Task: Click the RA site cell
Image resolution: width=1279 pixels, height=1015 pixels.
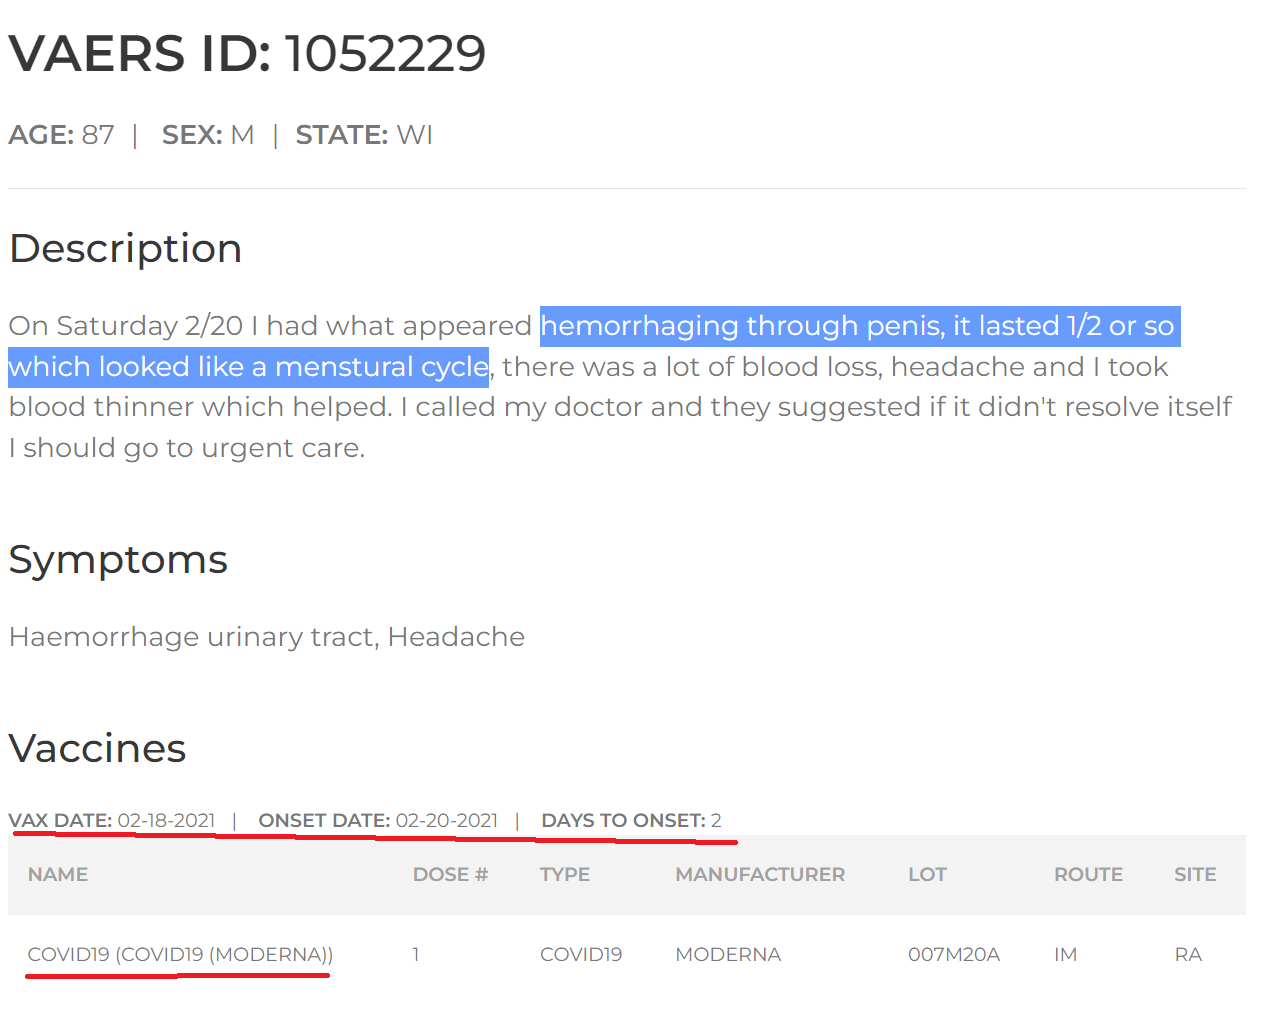Action: [1188, 955]
